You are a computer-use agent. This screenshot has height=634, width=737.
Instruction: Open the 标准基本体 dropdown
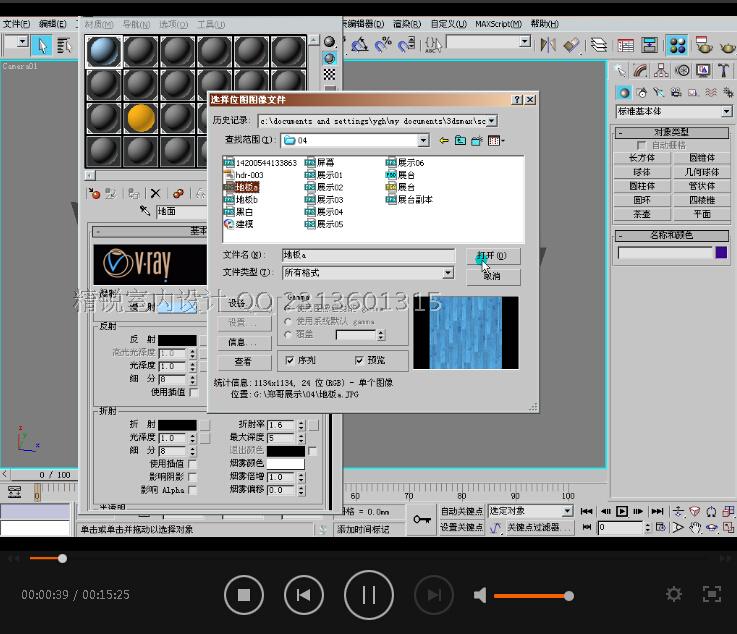[727, 111]
